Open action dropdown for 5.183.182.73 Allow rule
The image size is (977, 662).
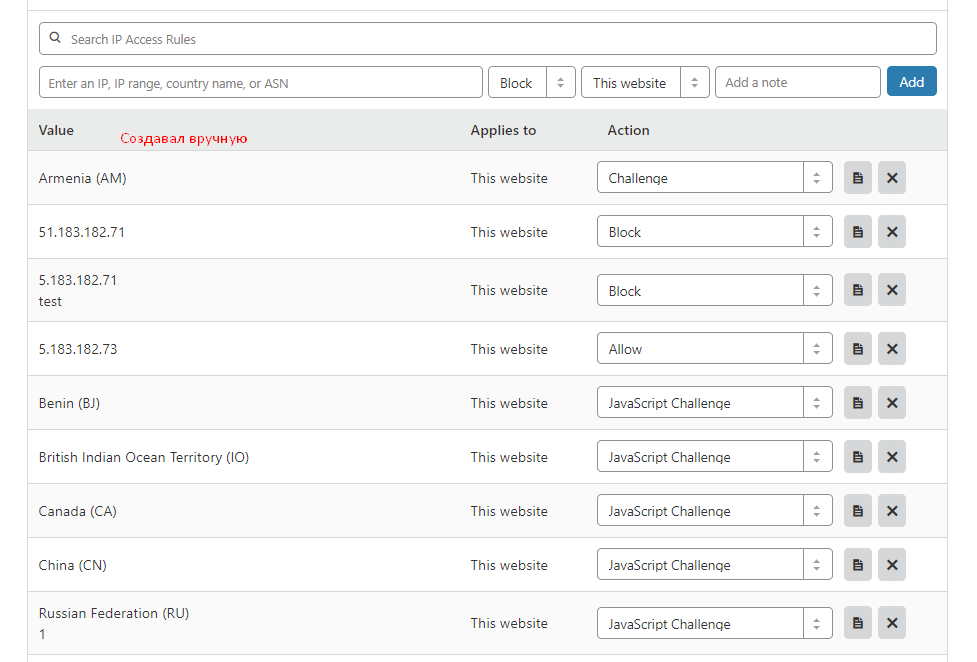pyautogui.click(x=714, y=349)
